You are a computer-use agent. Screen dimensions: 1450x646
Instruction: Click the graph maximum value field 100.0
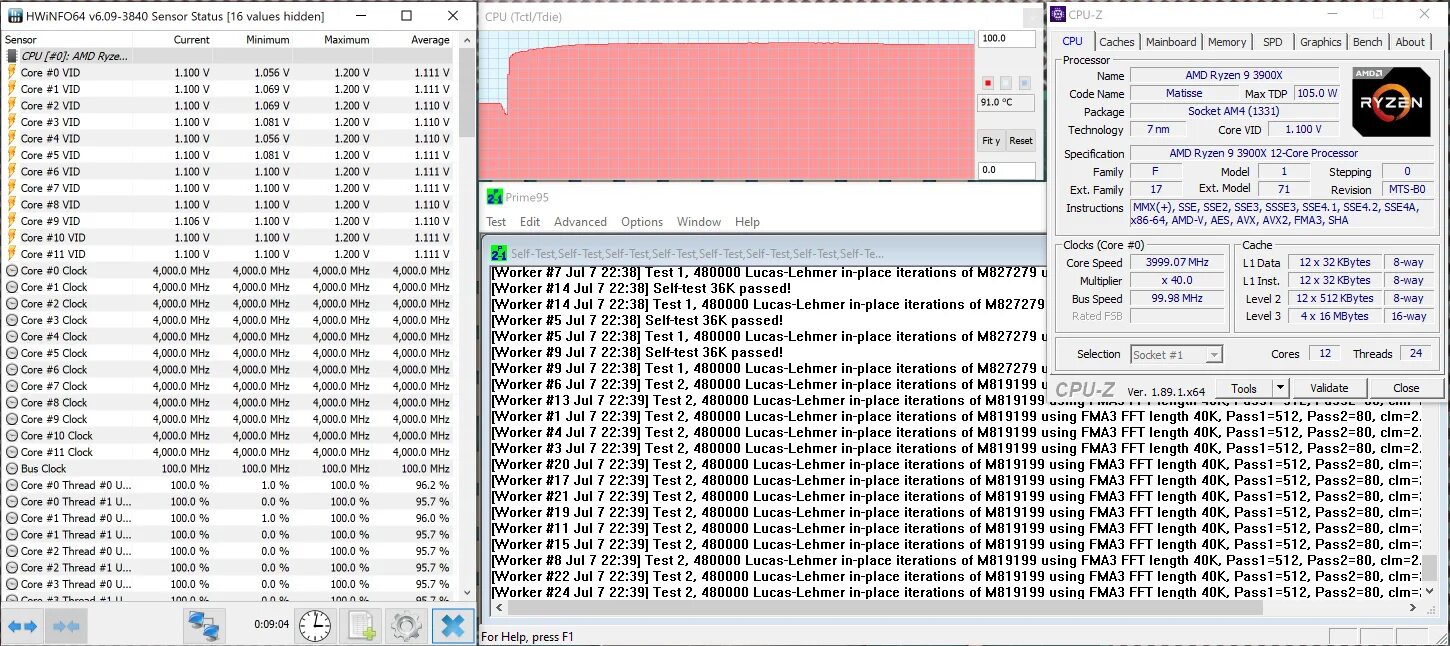pos(1007,39)
